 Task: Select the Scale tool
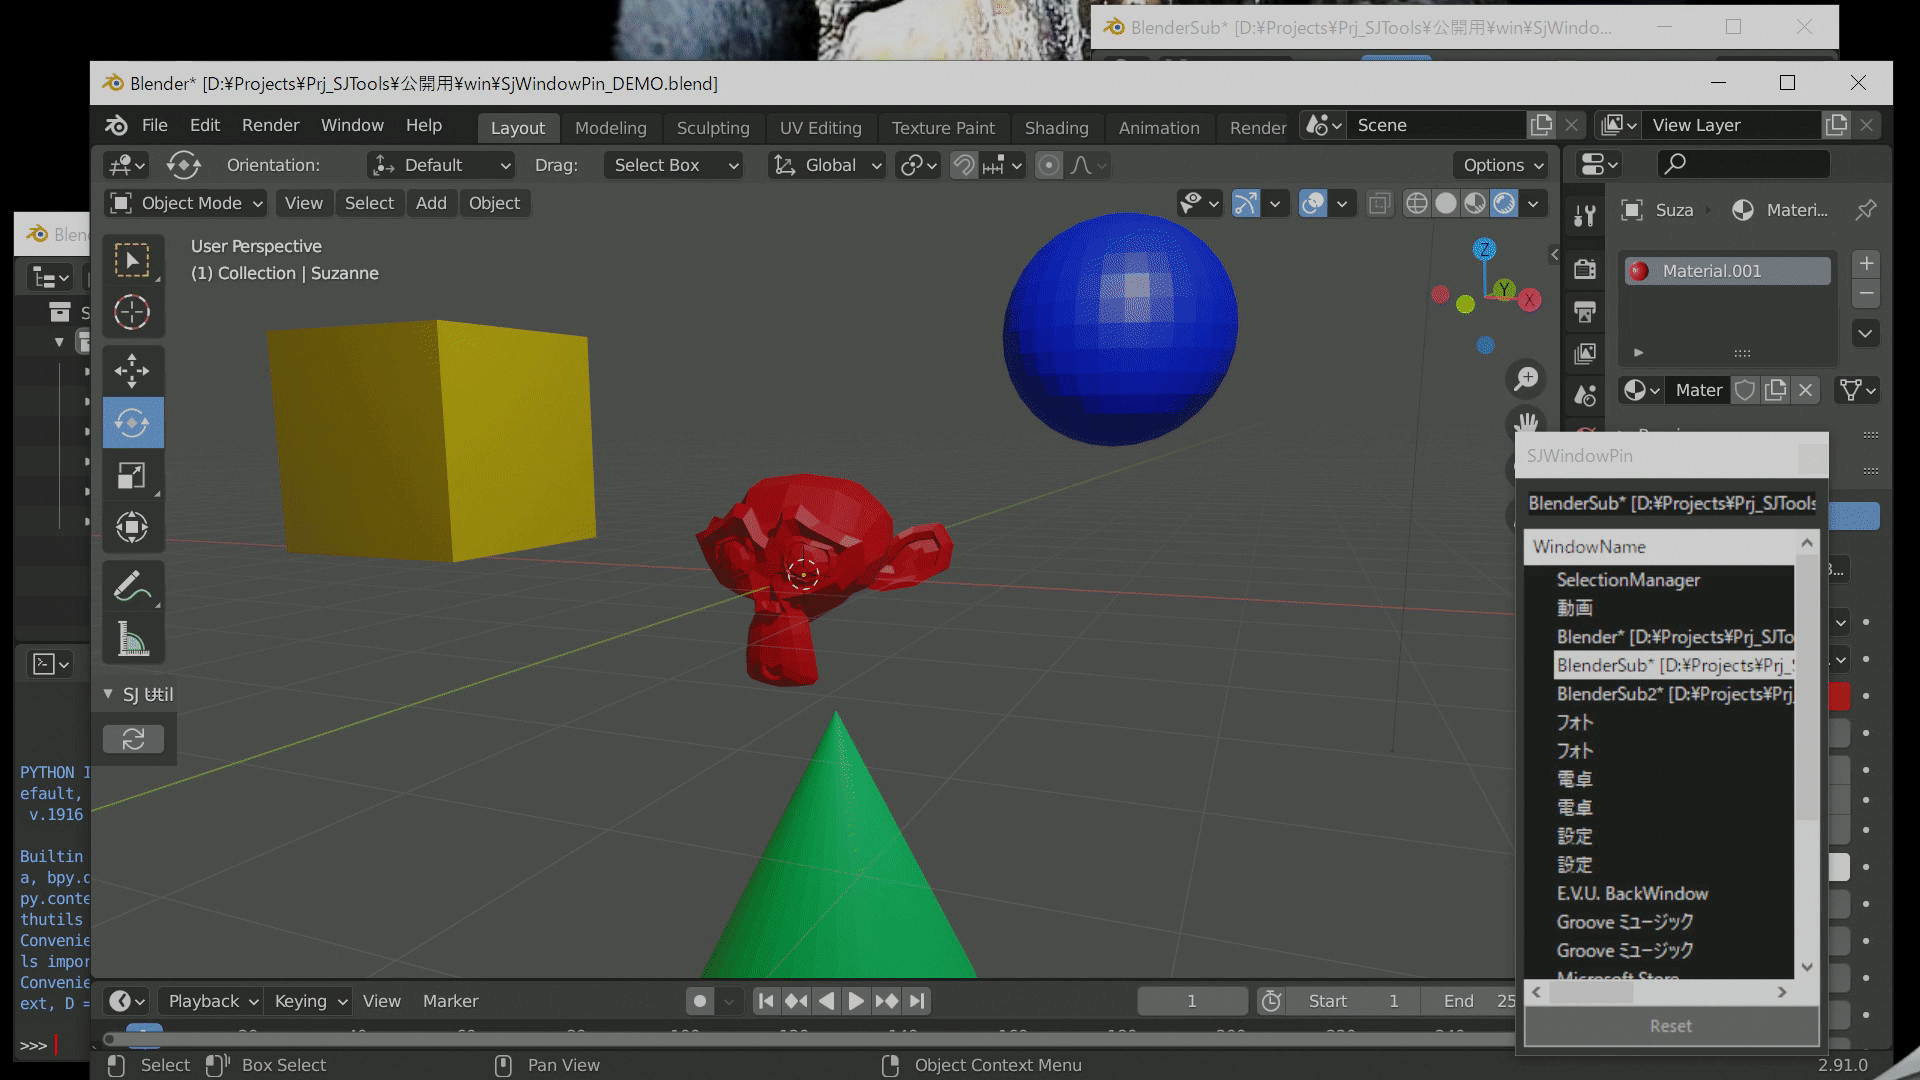point(132,475)
